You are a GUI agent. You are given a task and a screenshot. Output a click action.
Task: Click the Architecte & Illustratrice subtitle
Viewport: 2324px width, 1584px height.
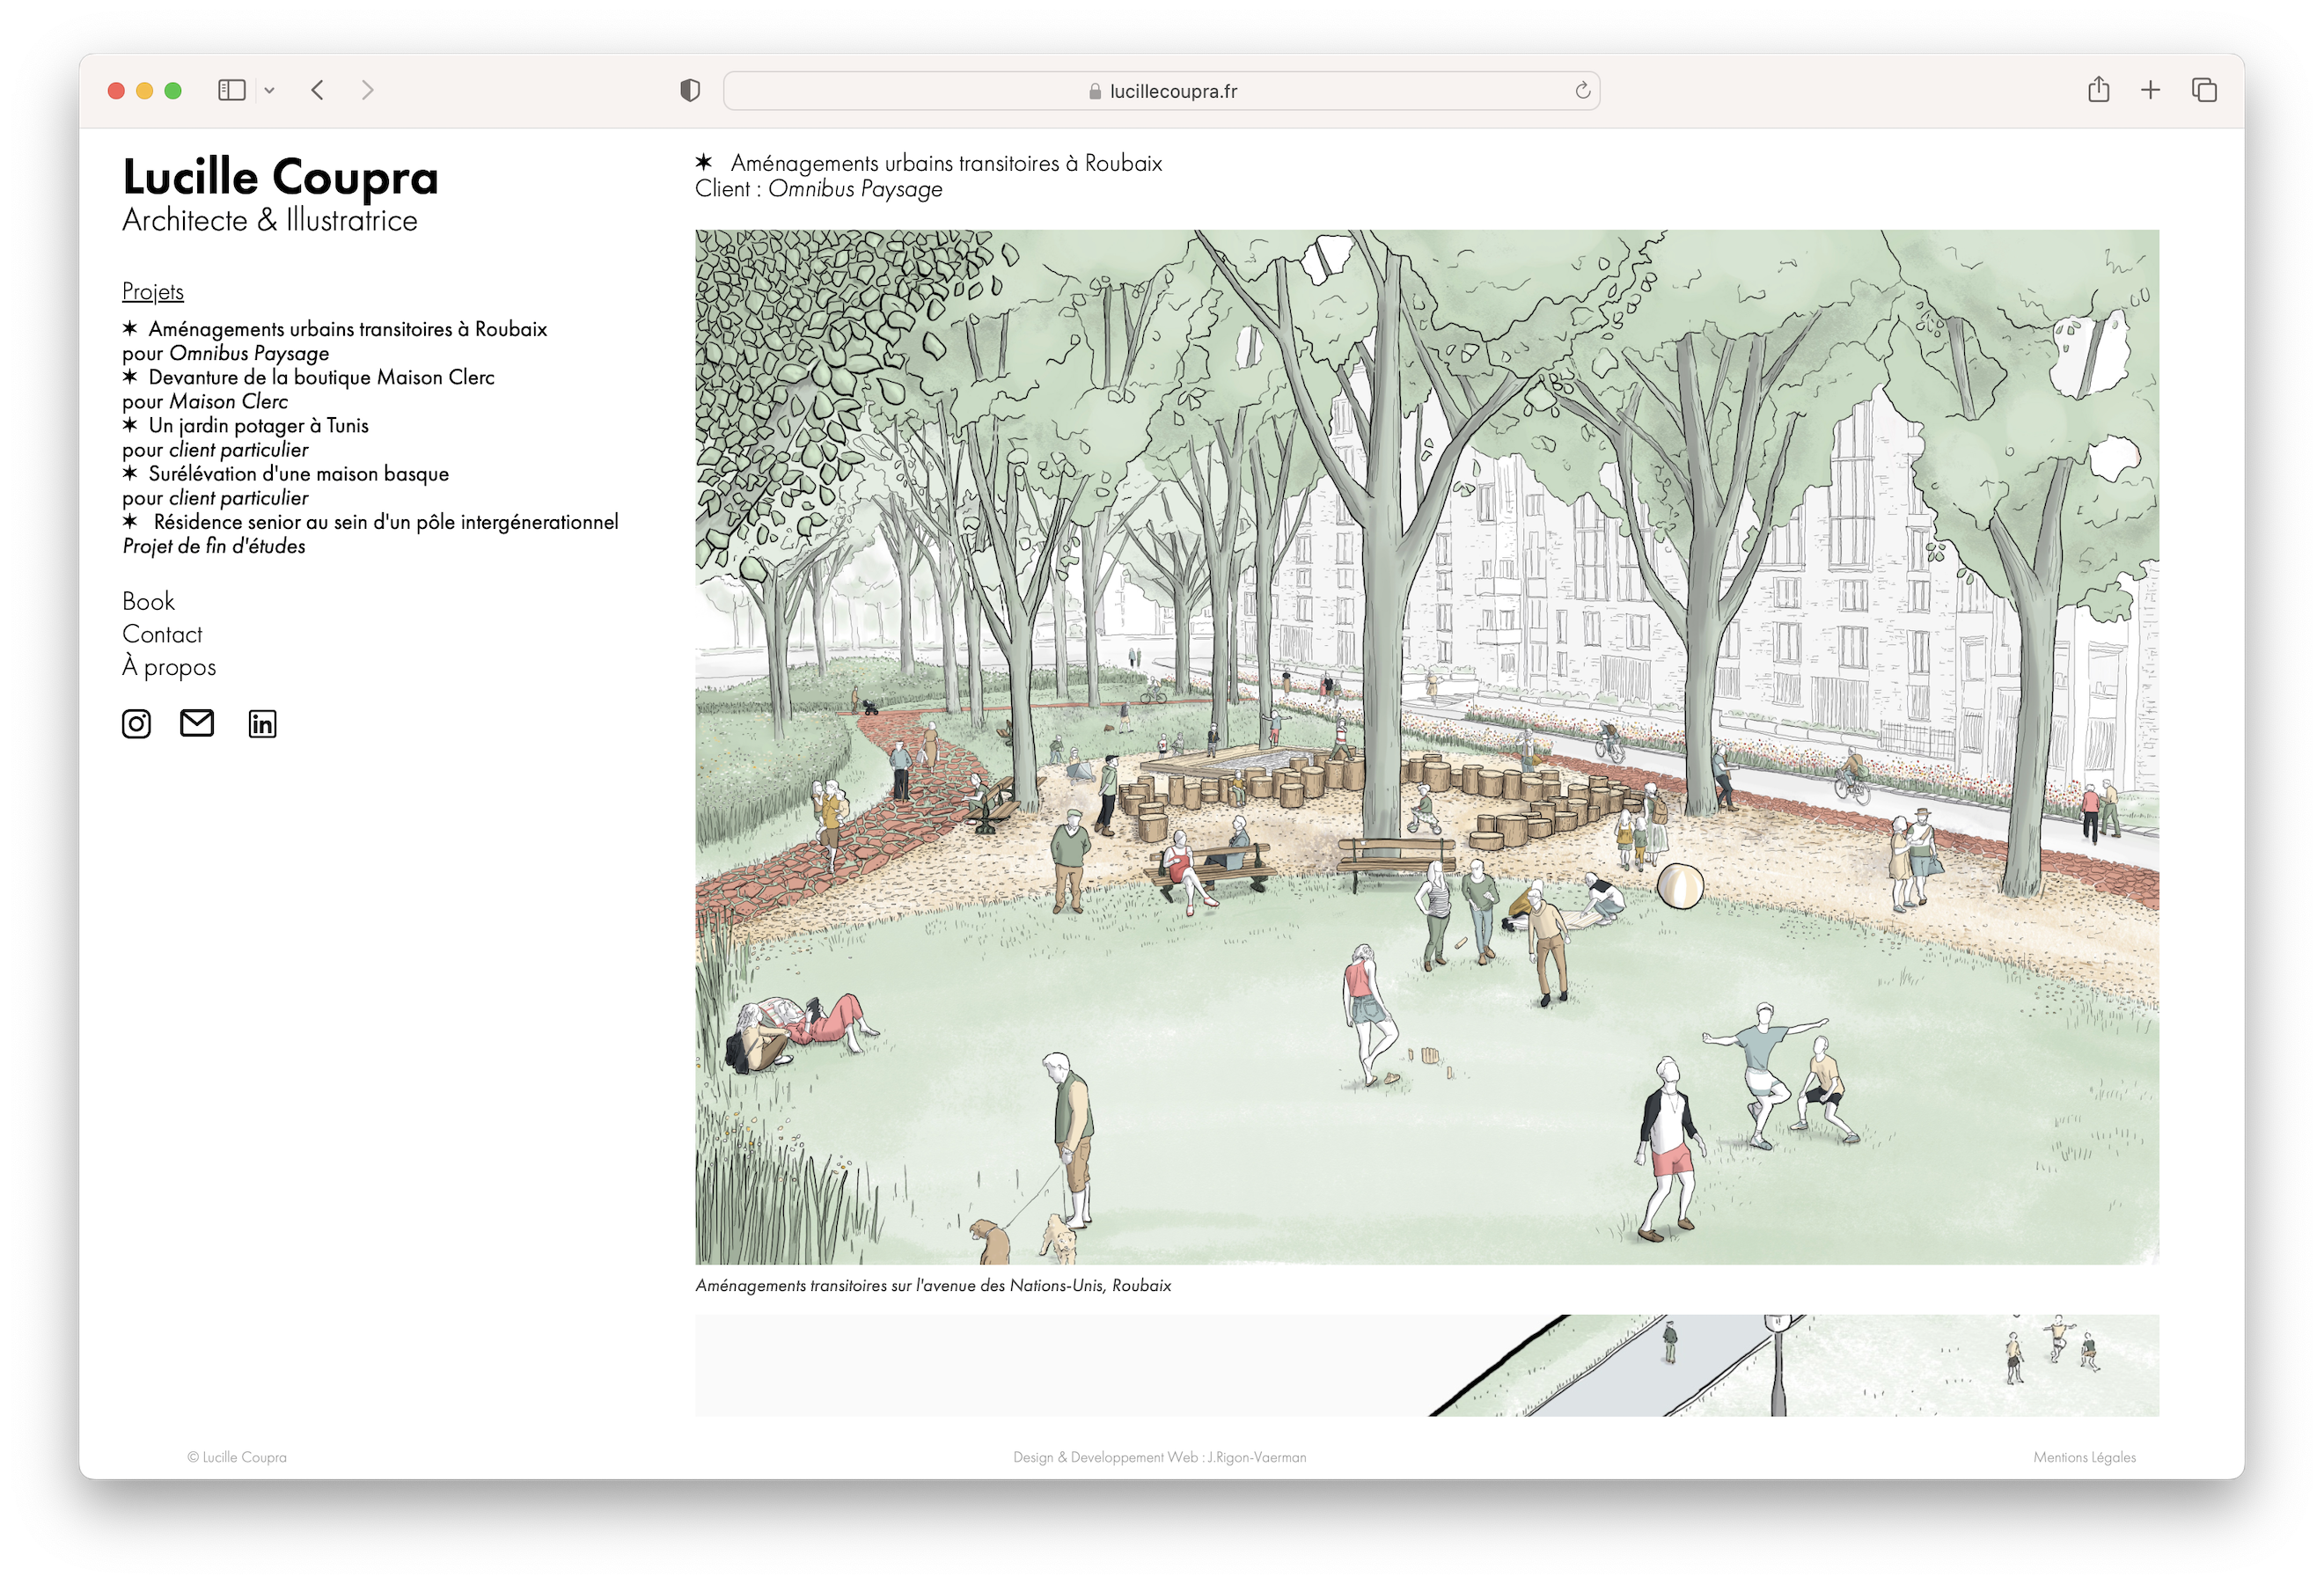[270, 220]
